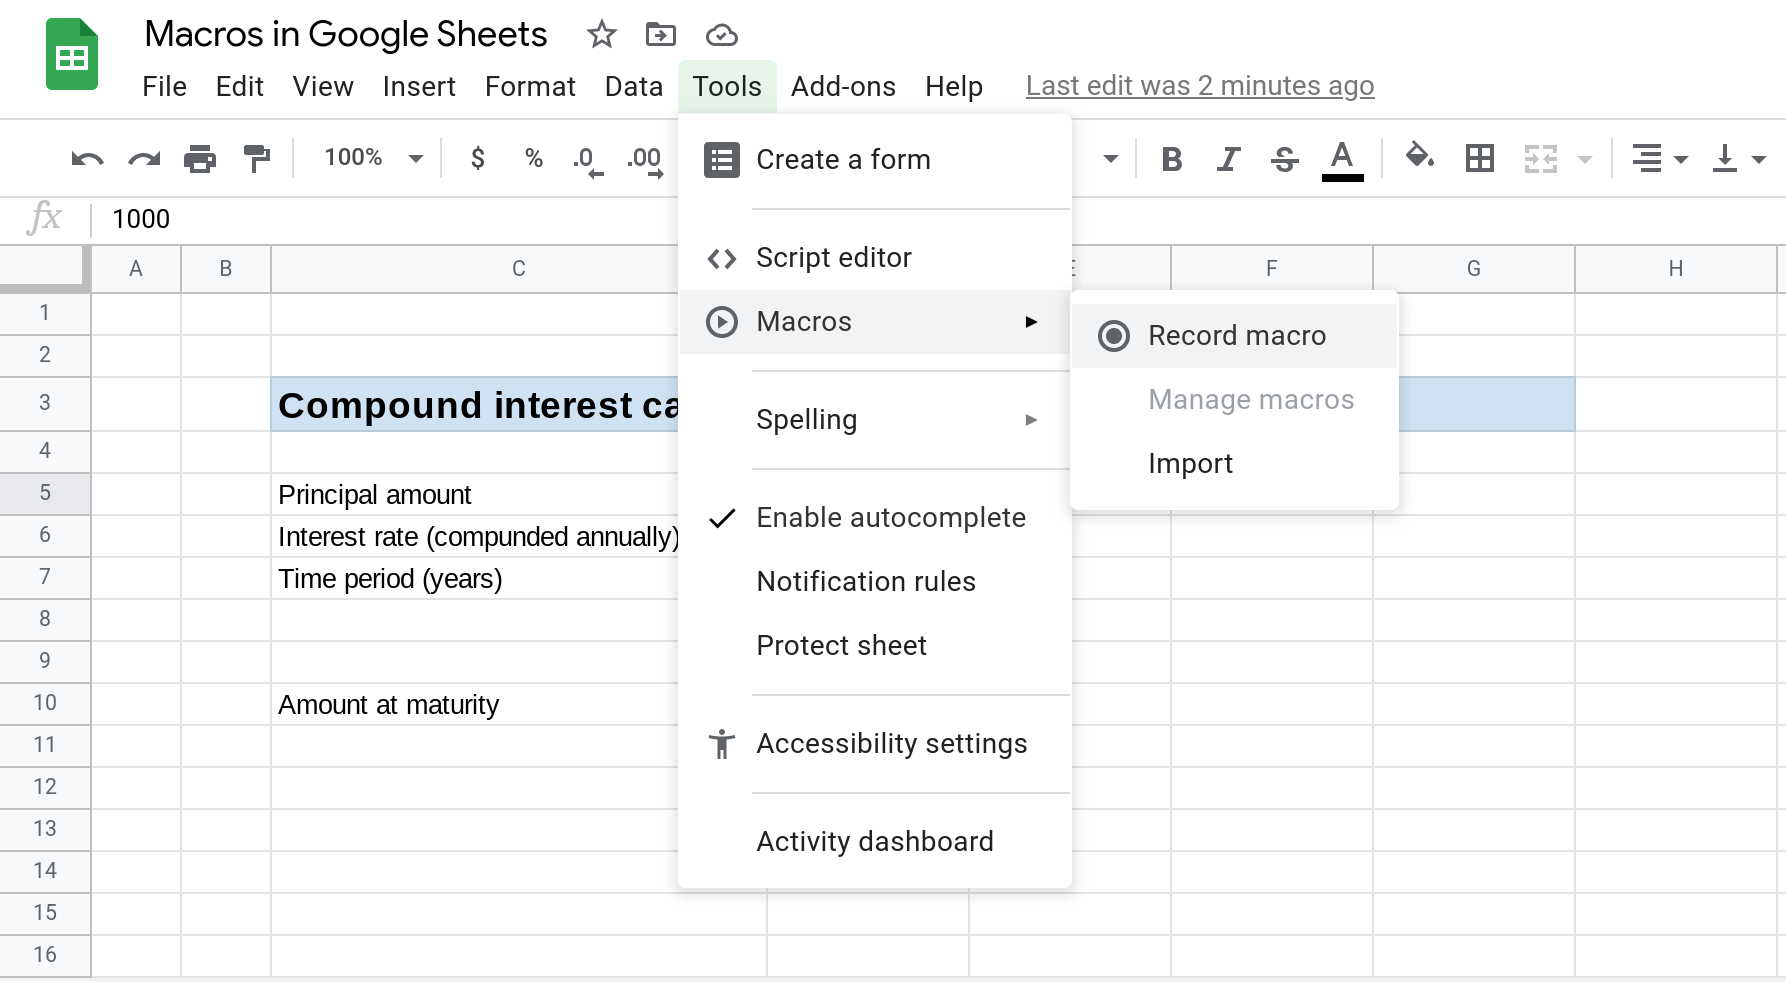Select the Compound interest title cell
The width and height of the screenshot is (1786, 982).
coord(474,405)
